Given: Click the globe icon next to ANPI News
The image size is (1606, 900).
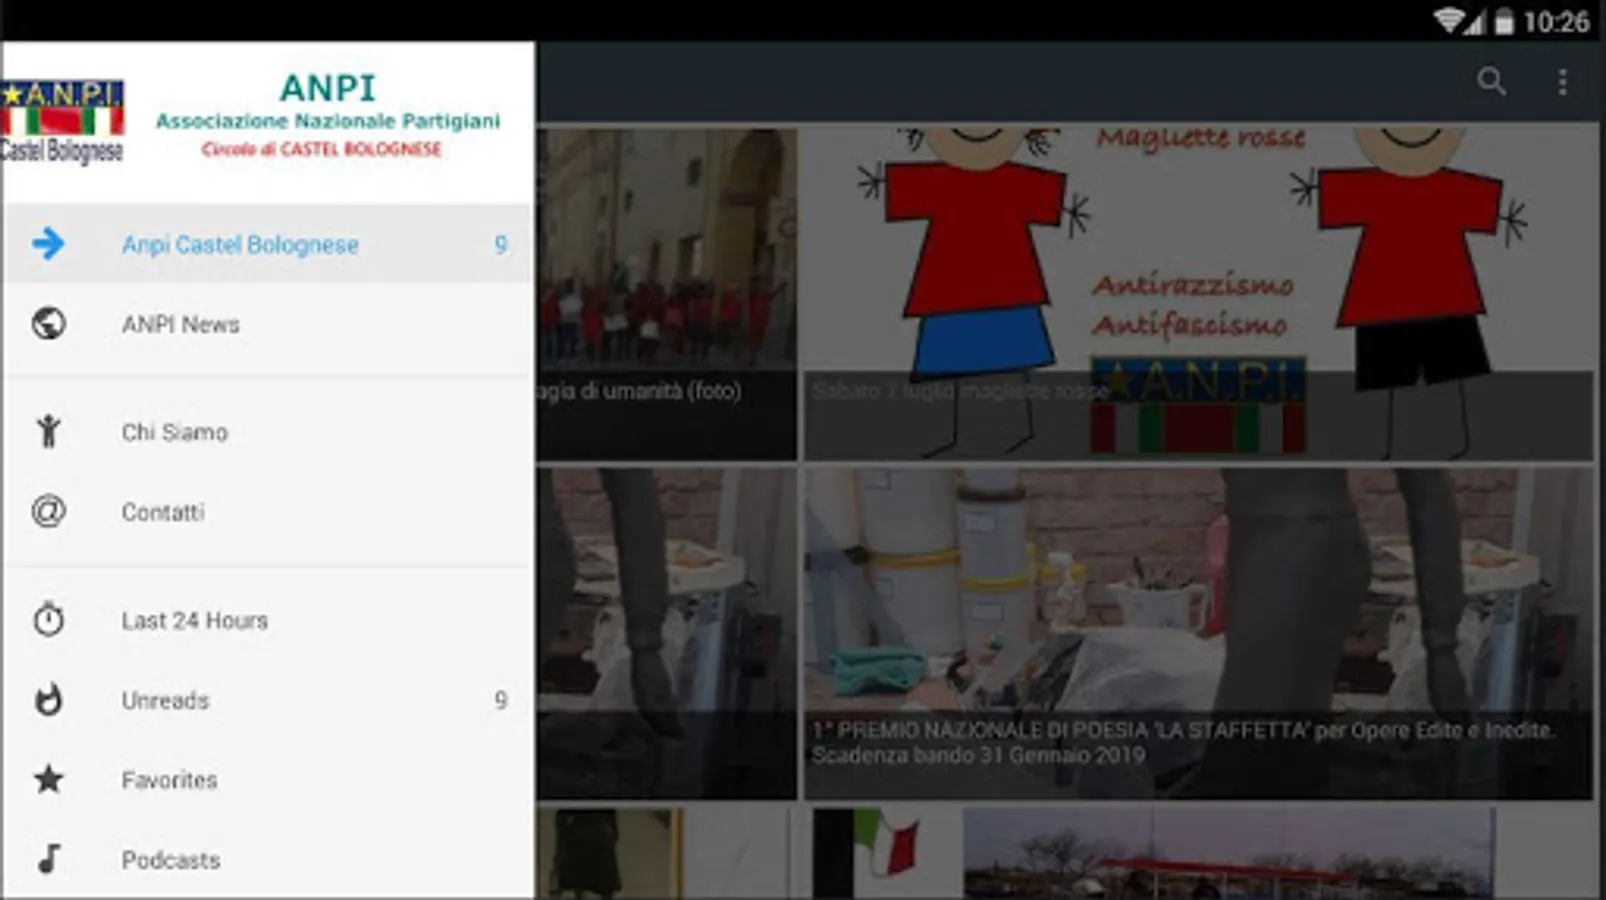Looking at the screenshot, I should (x=48, y=323).
